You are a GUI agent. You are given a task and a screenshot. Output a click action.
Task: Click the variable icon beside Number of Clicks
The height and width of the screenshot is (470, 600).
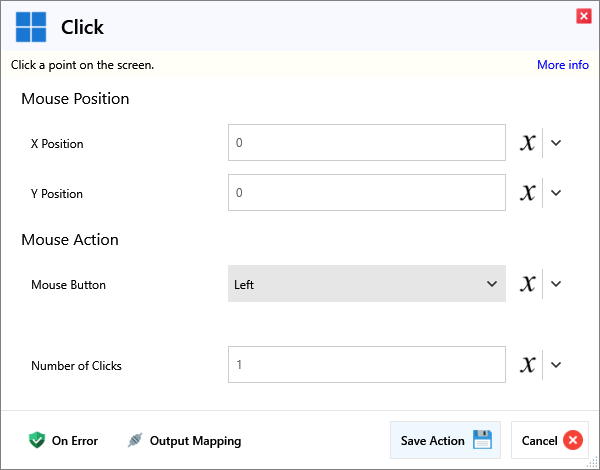tap(528, 365)
